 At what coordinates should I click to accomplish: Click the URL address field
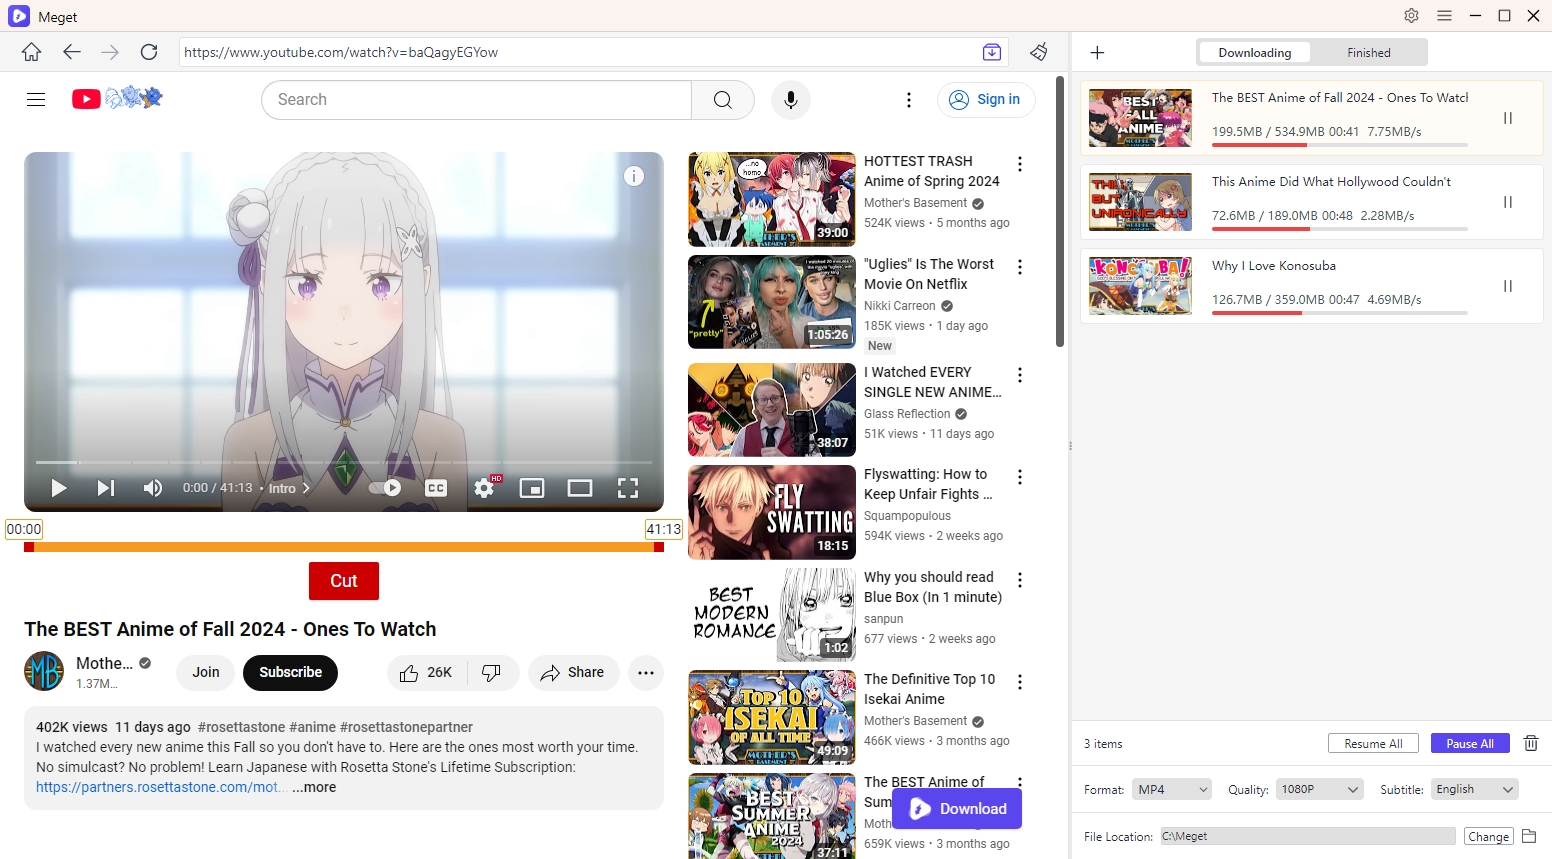click(578, 52)
